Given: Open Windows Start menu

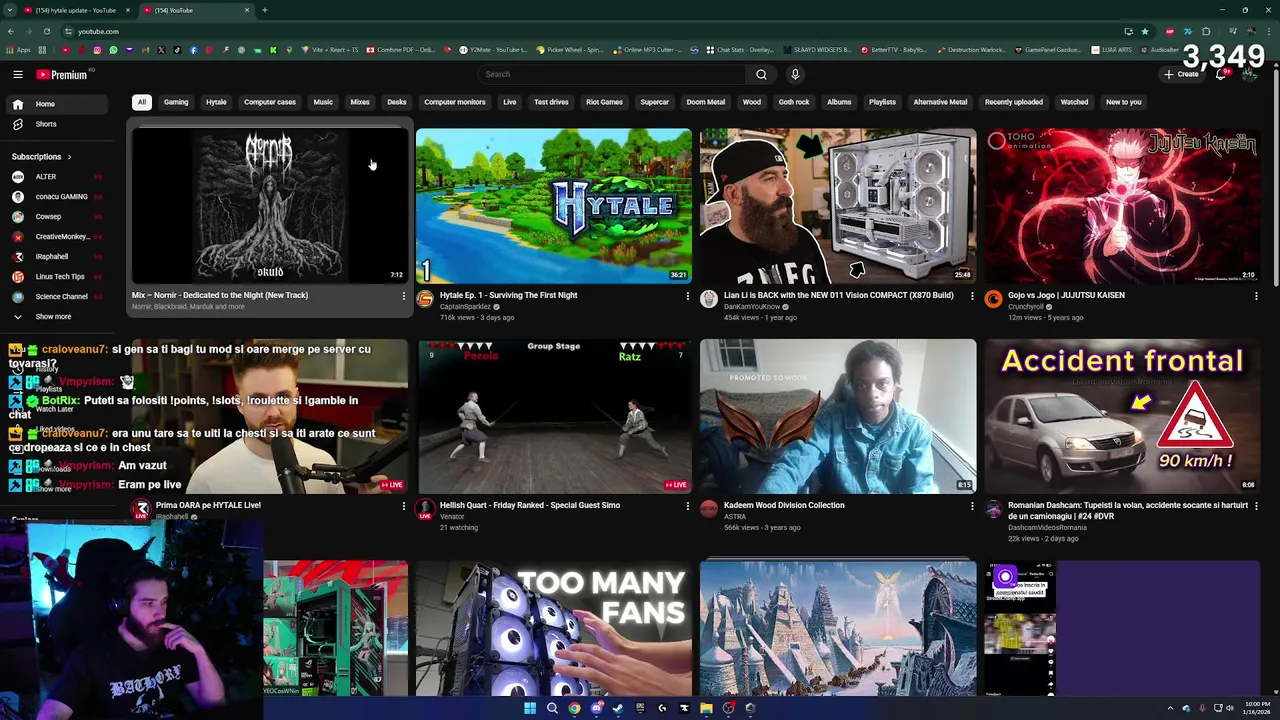Looking at the screenshot, I should point(529,708).
